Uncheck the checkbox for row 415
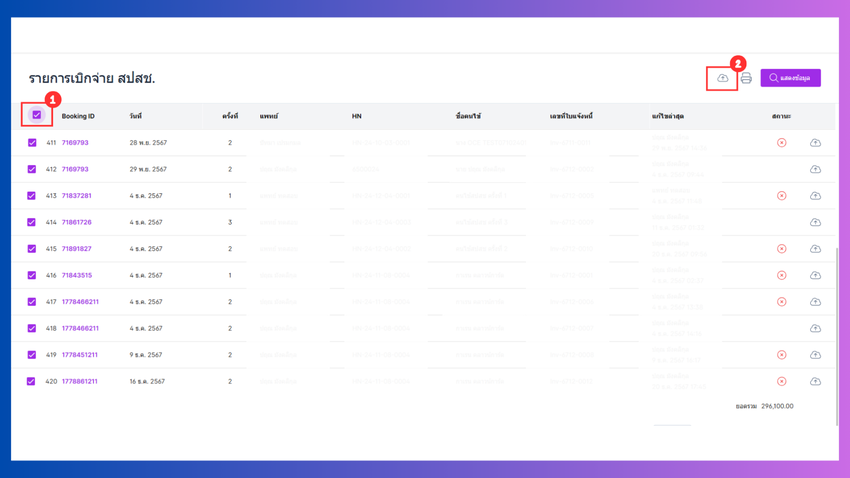850x478 pixels. click(x=32, y=249)
